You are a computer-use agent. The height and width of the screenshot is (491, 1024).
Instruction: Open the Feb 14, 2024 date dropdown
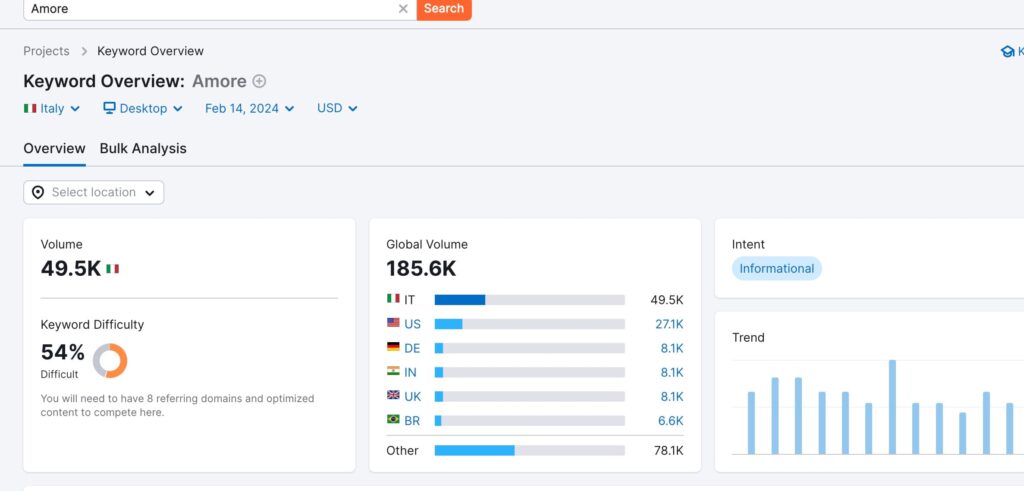click(249, 108)
